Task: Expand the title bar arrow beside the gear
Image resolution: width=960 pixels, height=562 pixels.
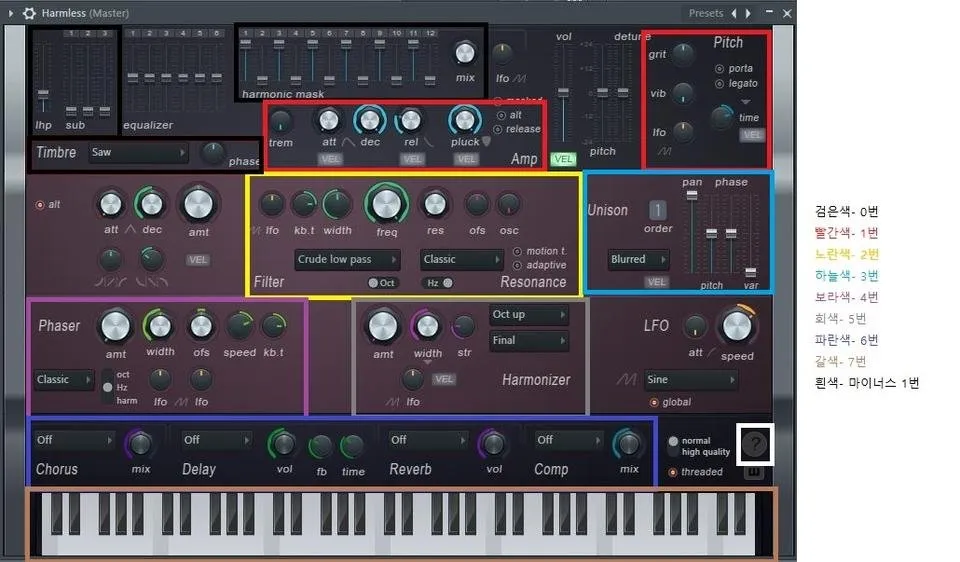Action: 10,13
